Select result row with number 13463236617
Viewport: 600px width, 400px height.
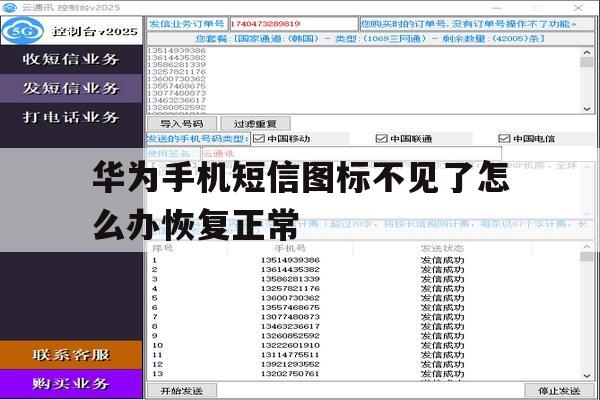click(x=364, y=327)
